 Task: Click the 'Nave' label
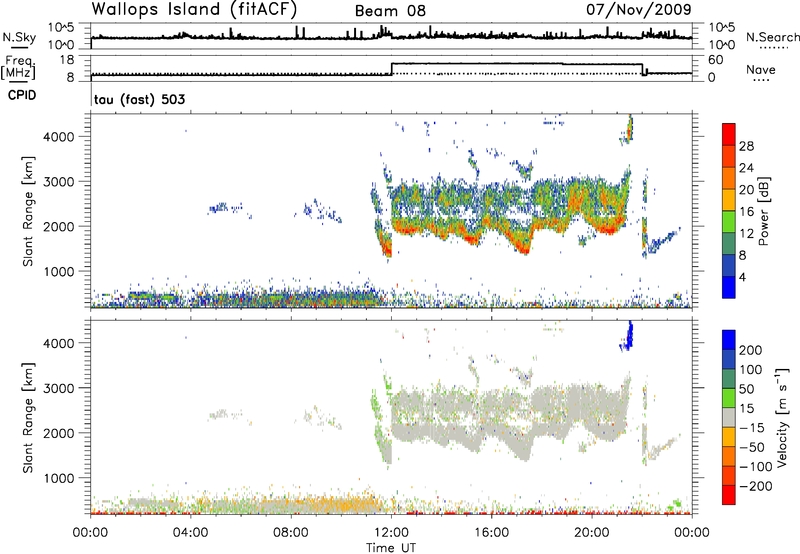click(x=761, y=69)
